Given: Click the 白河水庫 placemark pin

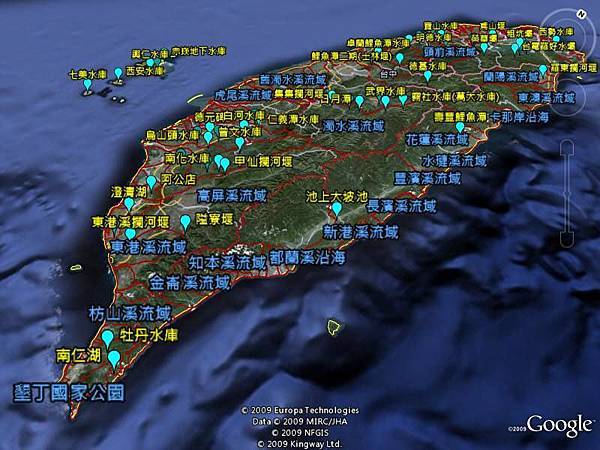Looking at the screenshot, I should pos(244,124).
